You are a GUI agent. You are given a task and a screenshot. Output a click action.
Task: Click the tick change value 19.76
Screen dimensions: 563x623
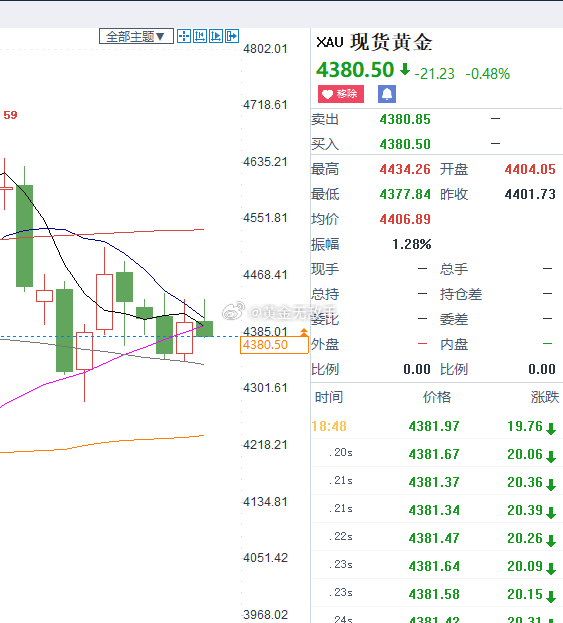tap(525, 426)
